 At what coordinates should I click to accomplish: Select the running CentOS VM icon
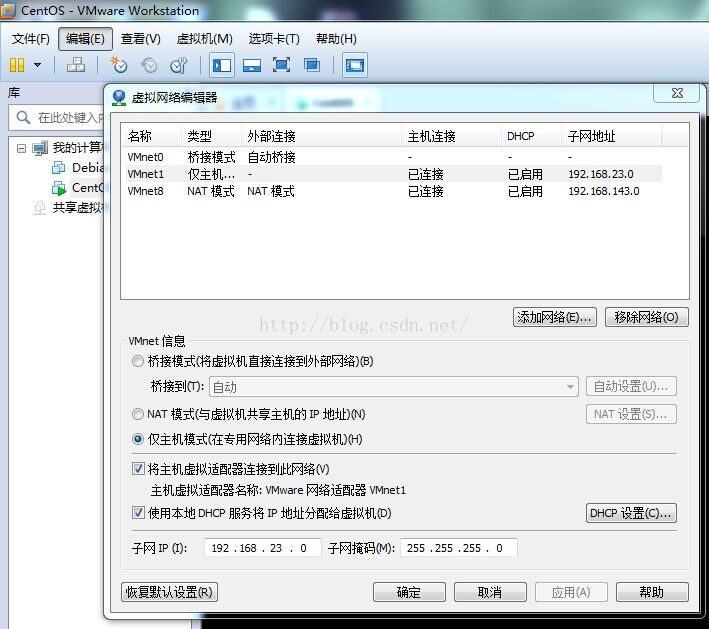59,188
